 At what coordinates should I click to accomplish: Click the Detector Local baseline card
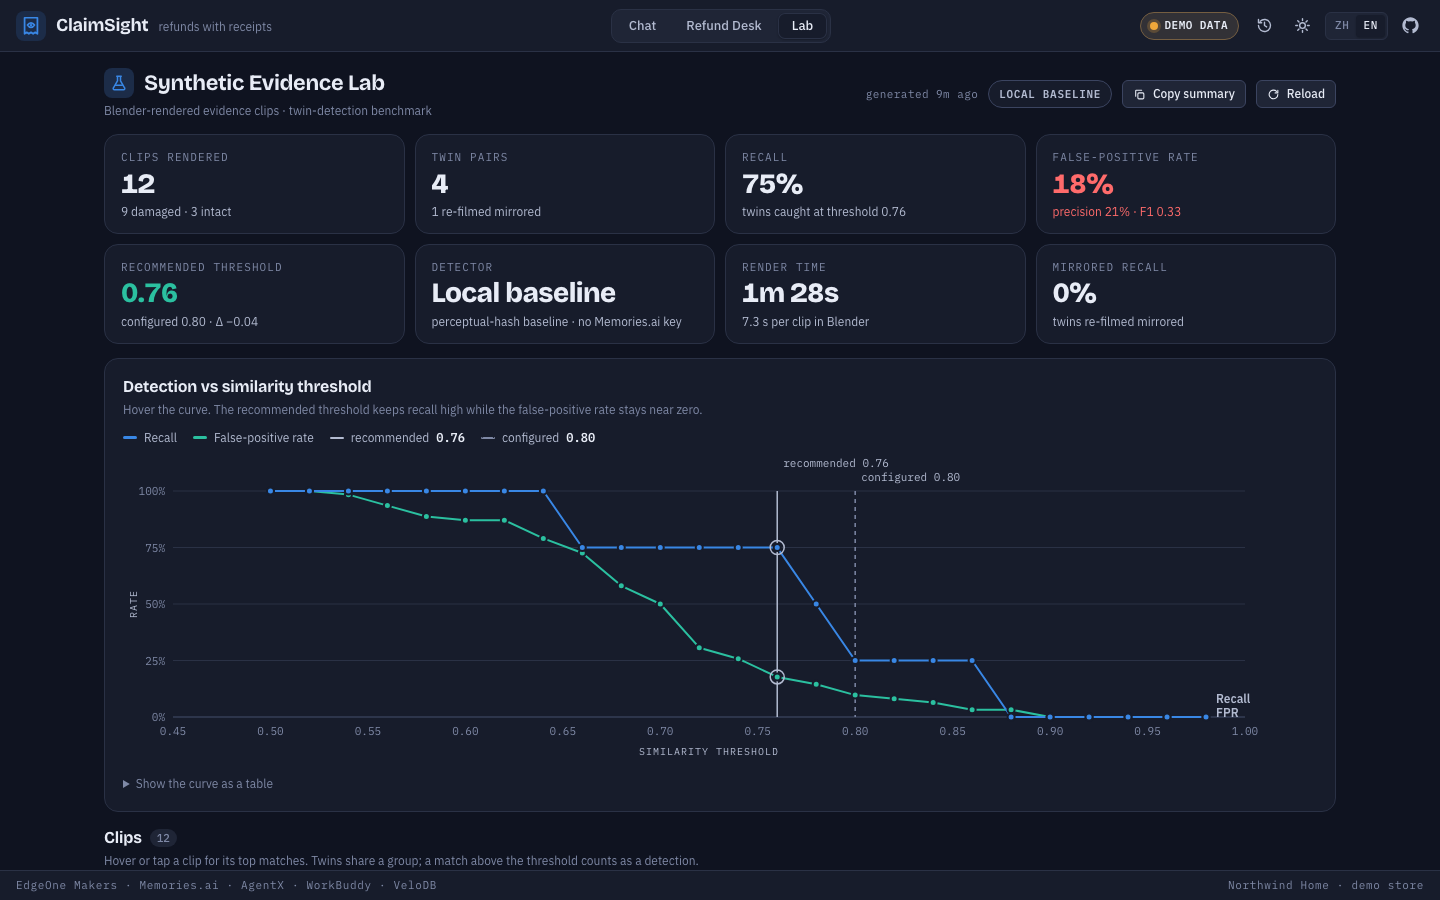pyautogui.click(x=565, y=294)
